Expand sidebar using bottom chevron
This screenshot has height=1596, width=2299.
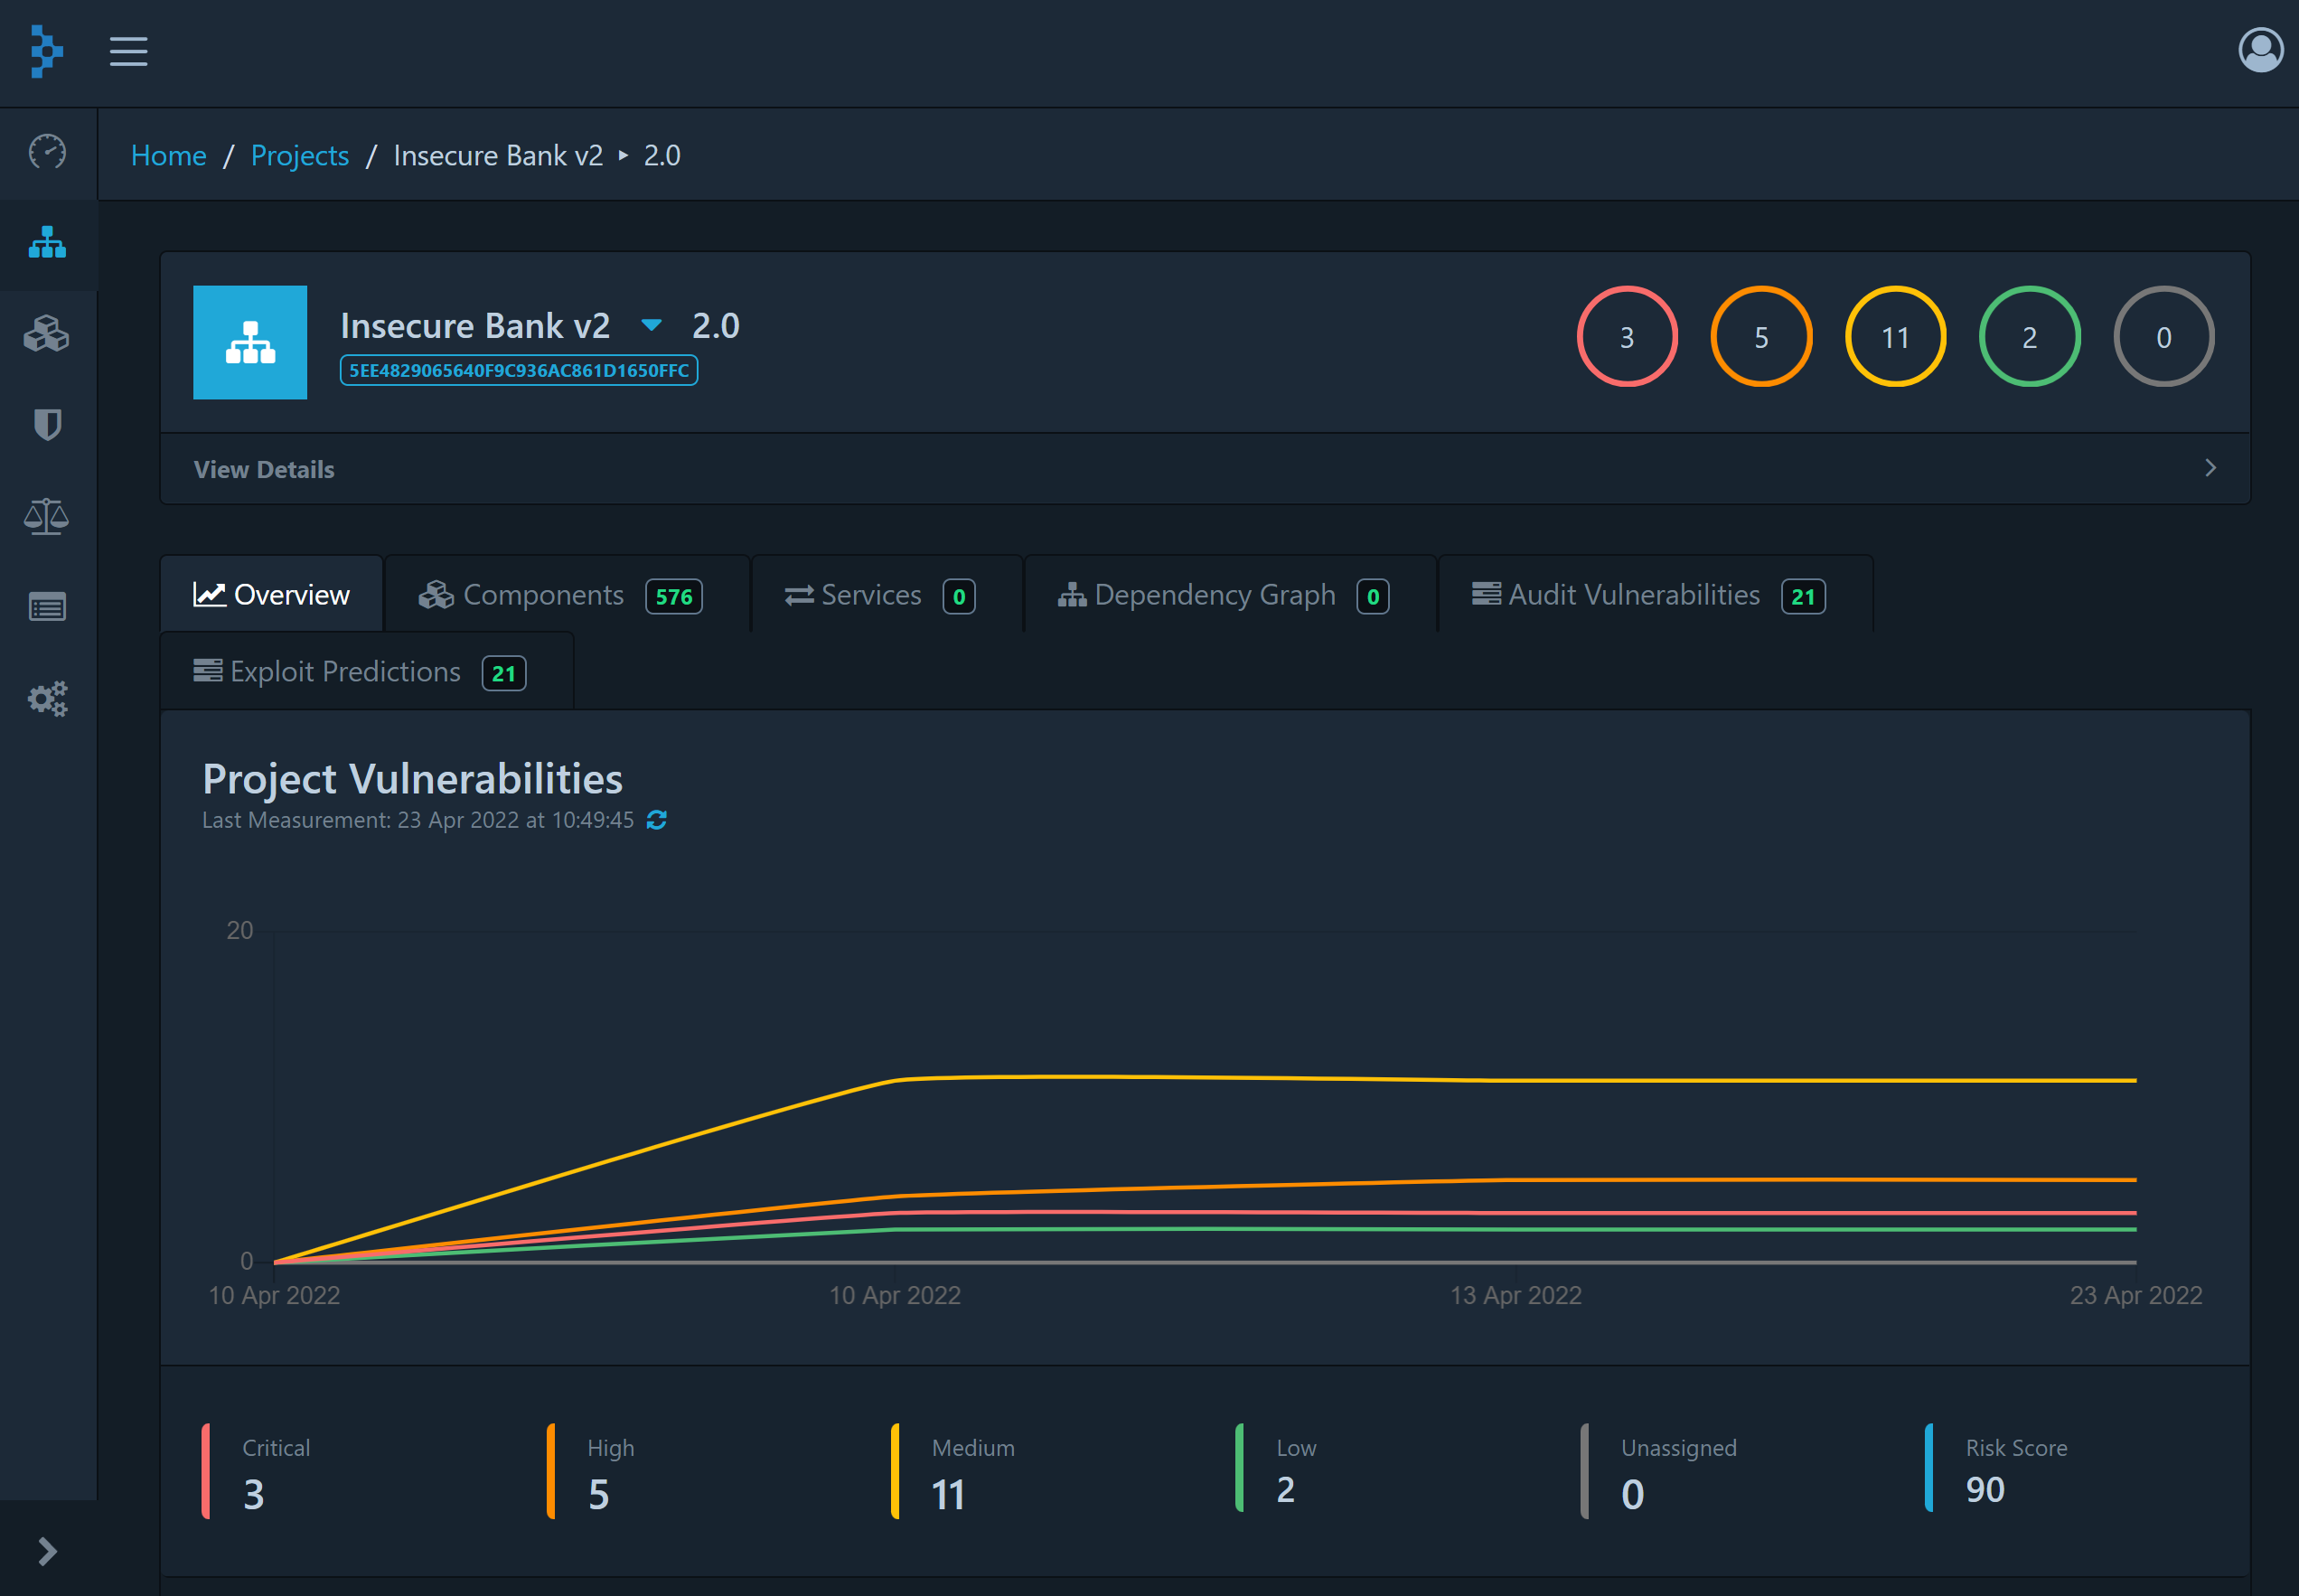click(47, 1550)
